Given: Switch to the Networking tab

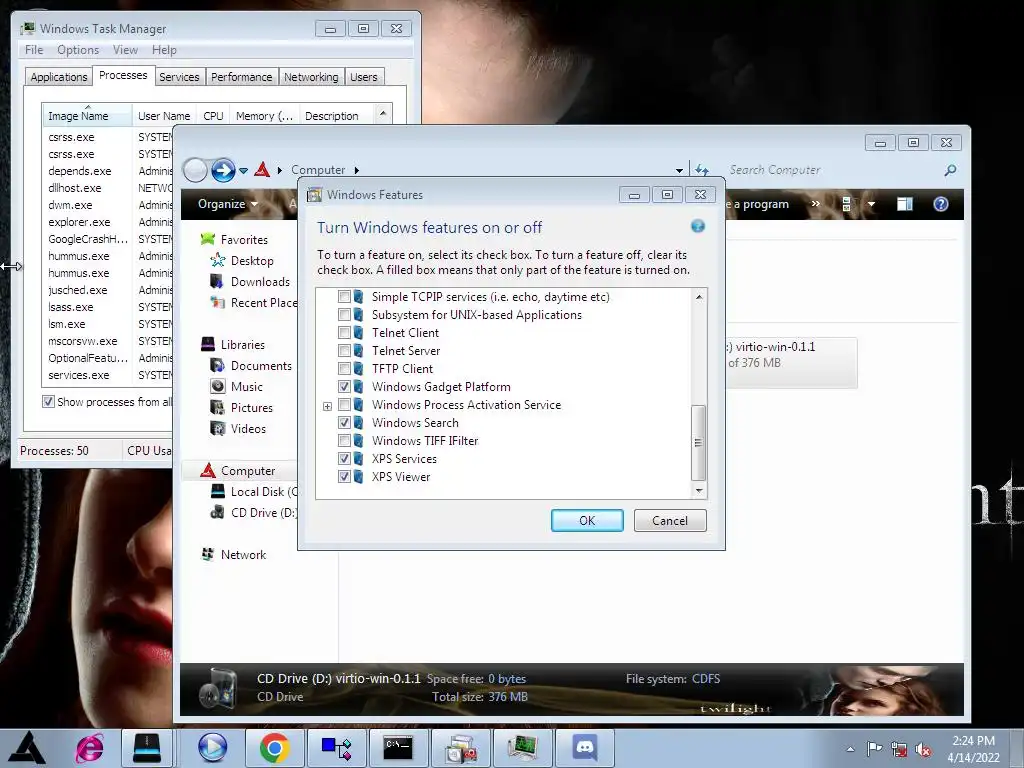Looking at the screenshot, I should pos(311,77).
